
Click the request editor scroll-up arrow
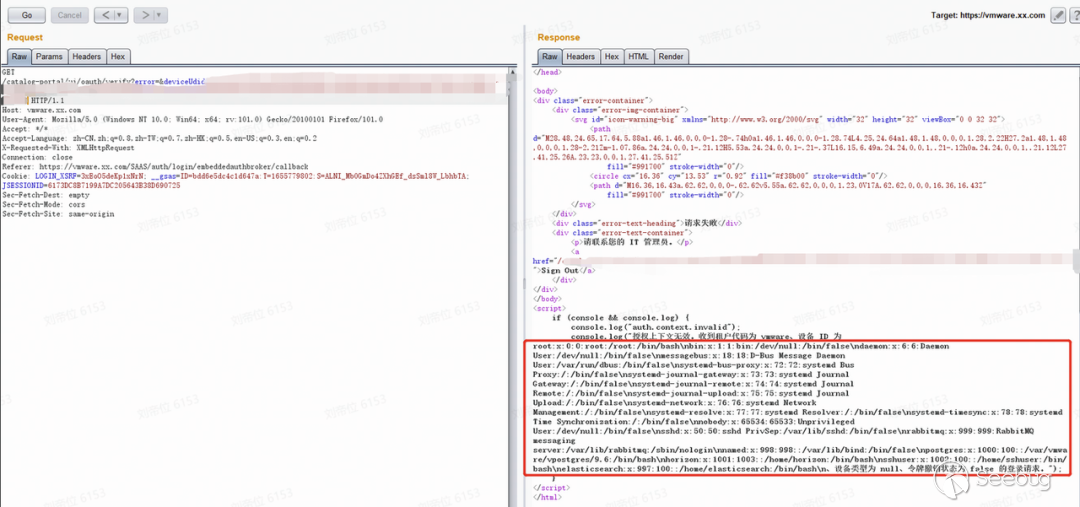click(512, 72)
